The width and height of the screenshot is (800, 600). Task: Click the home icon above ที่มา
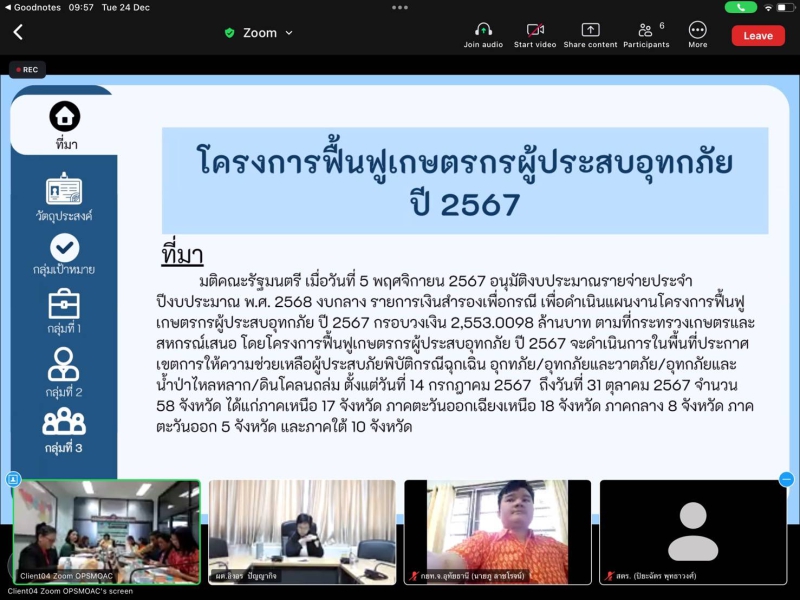65,117
